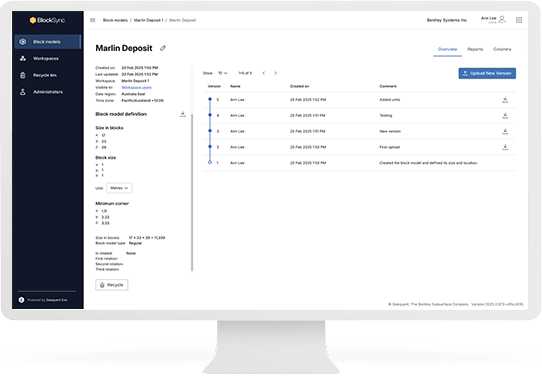Screen dimensions: 542x376
Task: Click Upload New Version button
Action: tap(487, 73)
